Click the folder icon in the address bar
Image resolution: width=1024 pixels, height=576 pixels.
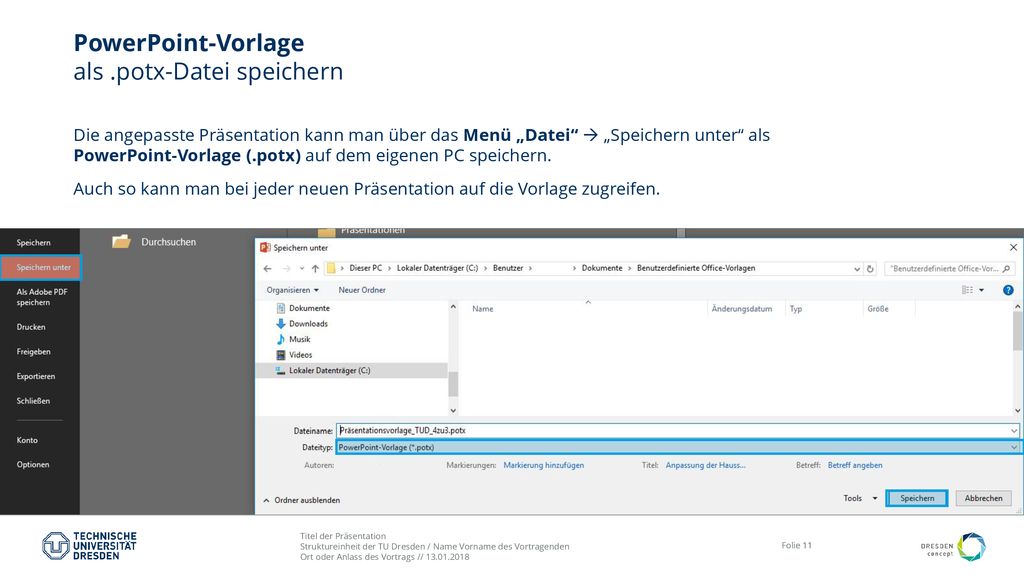tap(331, 268)
